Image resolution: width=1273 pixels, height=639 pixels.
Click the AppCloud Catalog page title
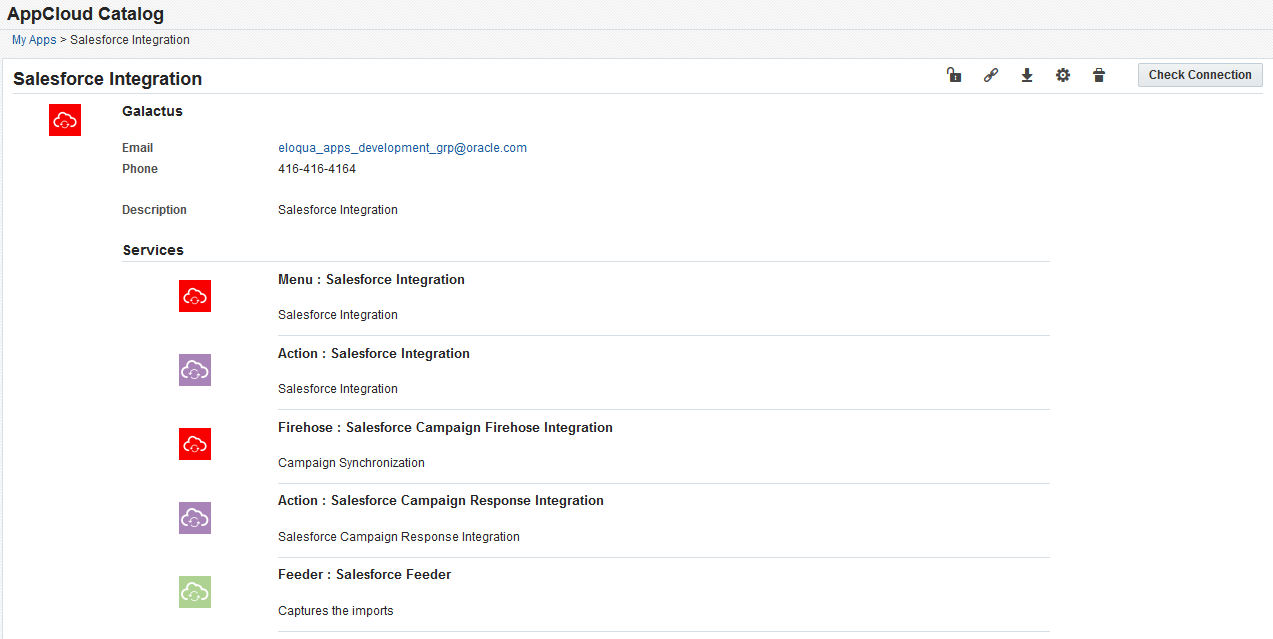pyautogui.click(x=86, y=14)
